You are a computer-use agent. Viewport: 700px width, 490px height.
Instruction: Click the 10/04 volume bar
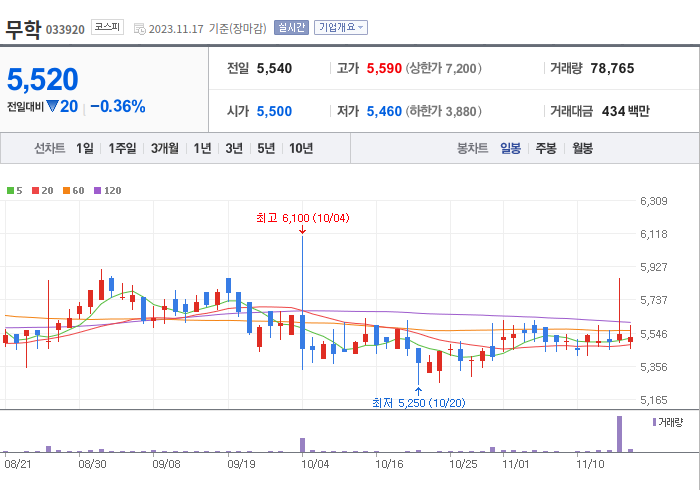302,445
